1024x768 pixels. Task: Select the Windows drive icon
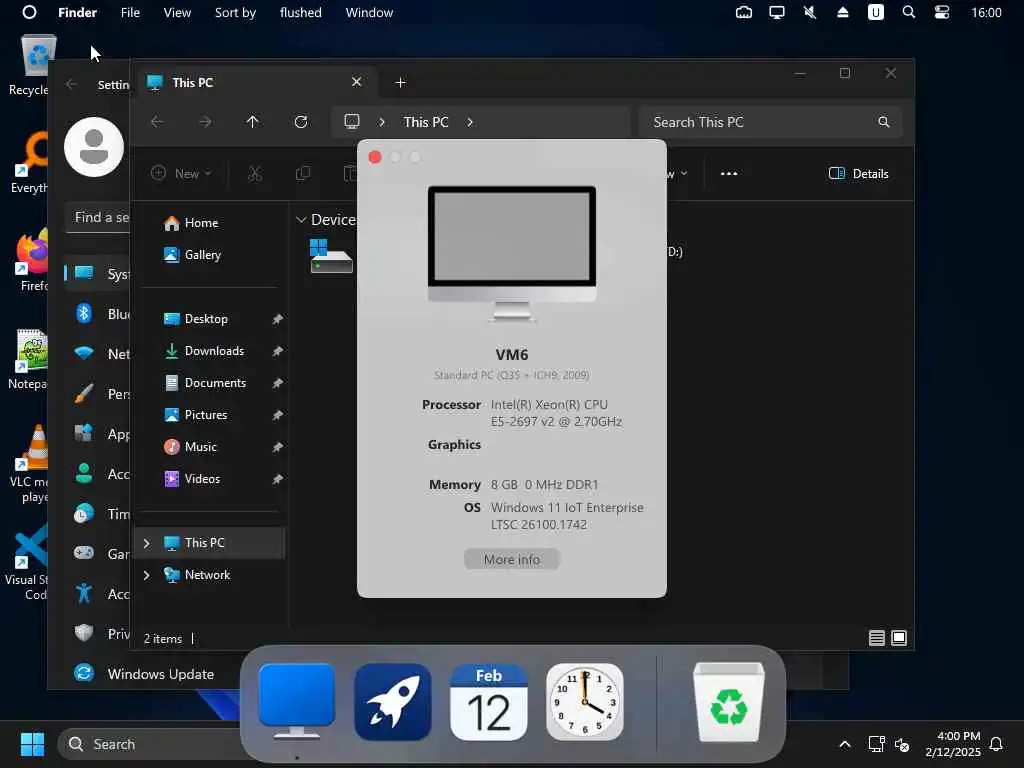click(331, 256)
